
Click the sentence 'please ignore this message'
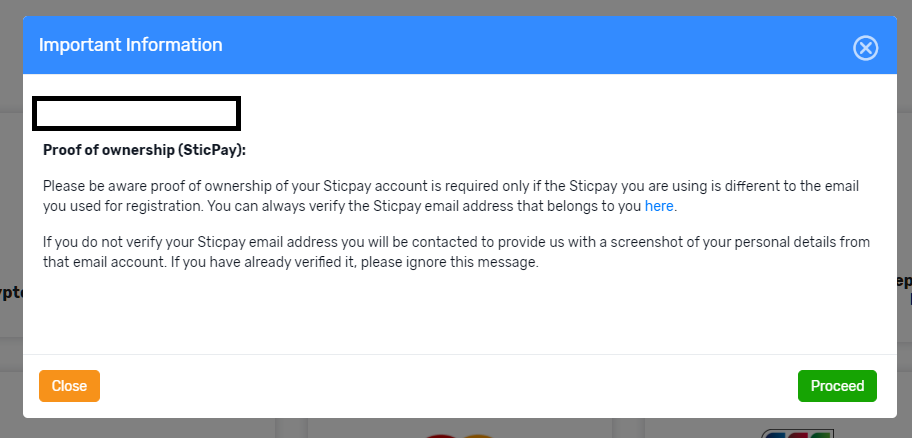click(x=450, y=262)
